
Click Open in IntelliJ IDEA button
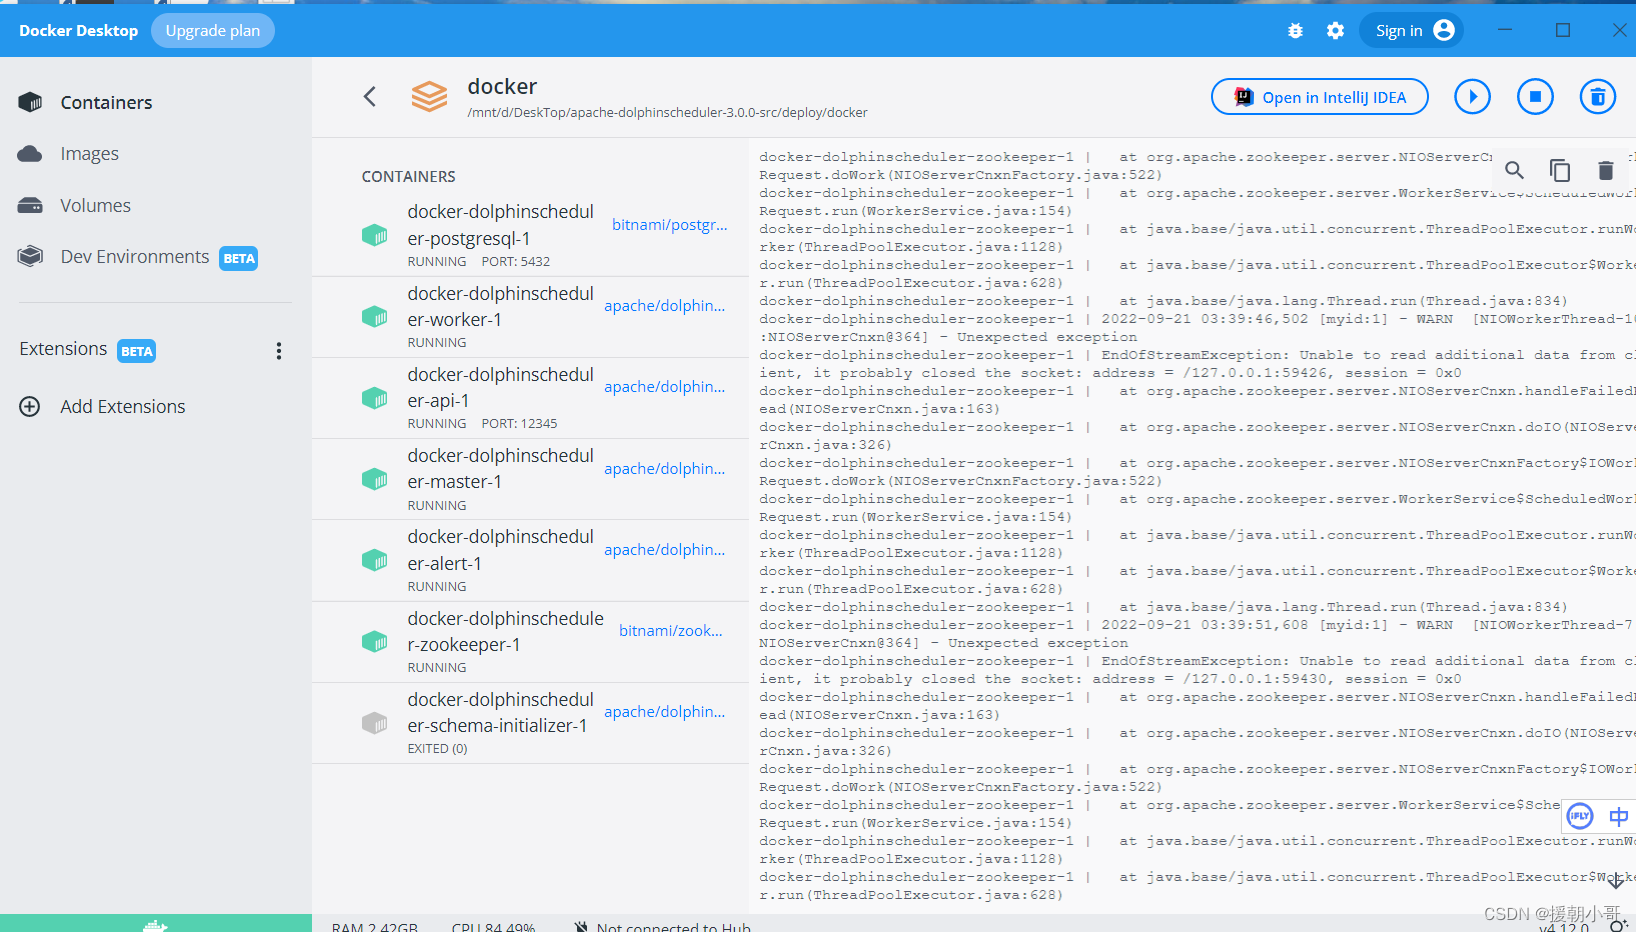click(x=1320, y=97)
